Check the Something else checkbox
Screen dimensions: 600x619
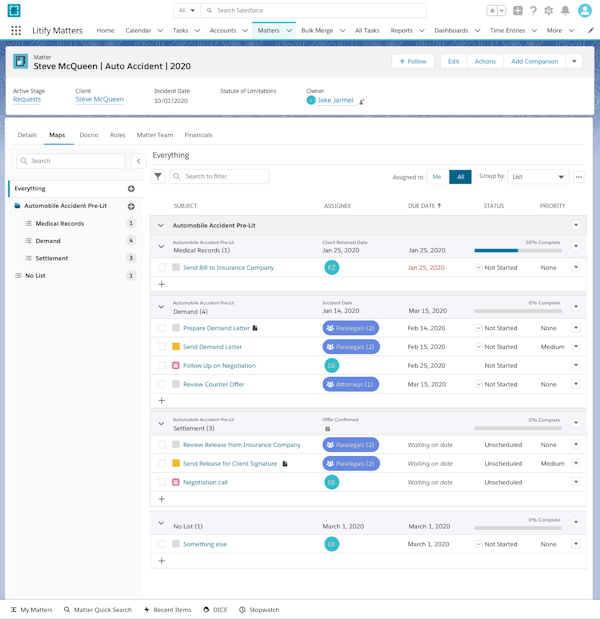pyautogui.click(x=162, y=544)
